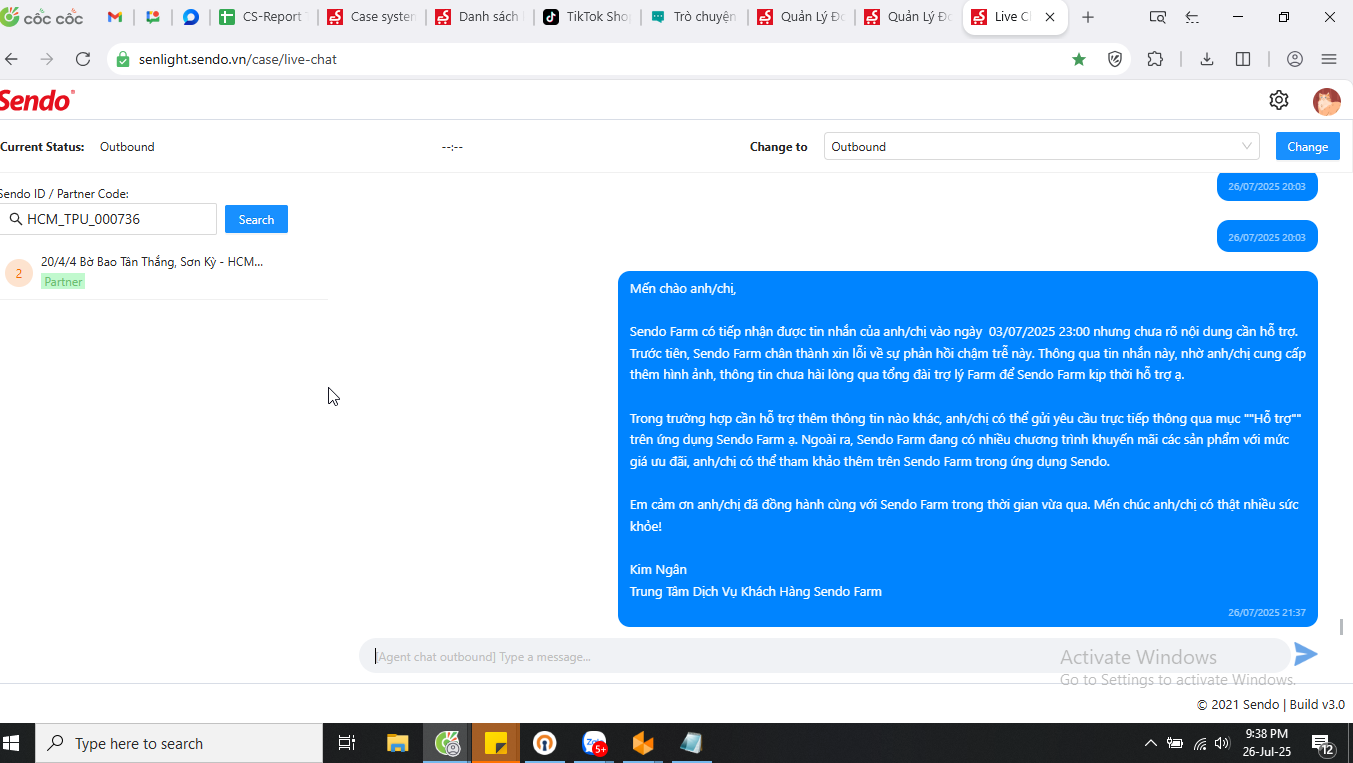Viewport: 1353px width, 763px height.
Task: Click the Kim Ngân signature line
Action: [x=658, y=570]
